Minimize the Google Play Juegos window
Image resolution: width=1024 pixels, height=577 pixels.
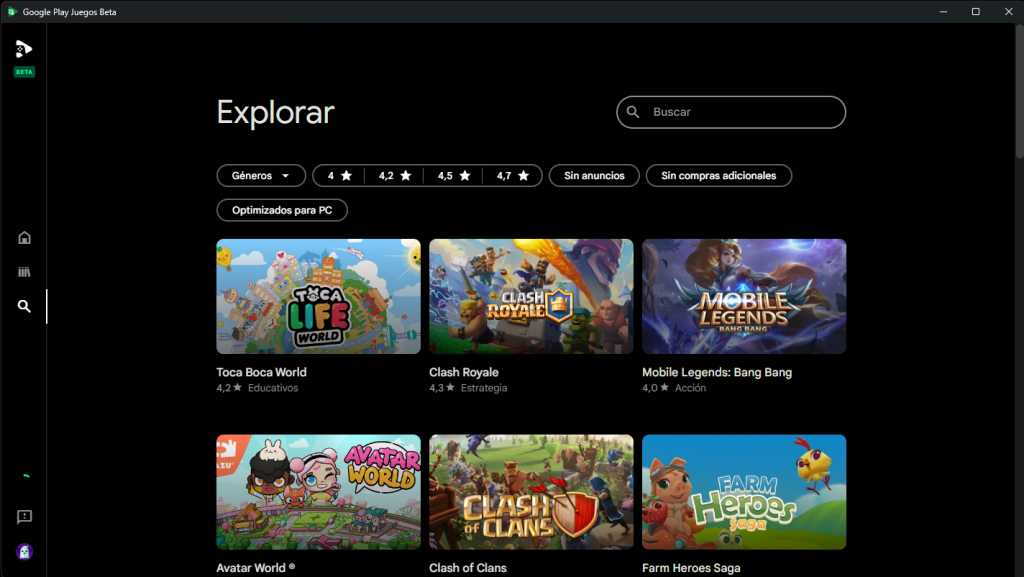(943, 12)
